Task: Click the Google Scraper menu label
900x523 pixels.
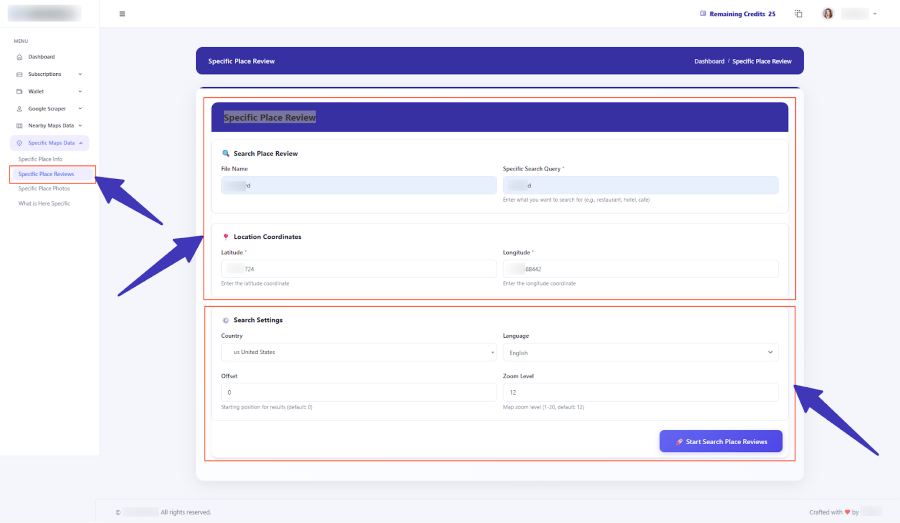Action: 47,109
